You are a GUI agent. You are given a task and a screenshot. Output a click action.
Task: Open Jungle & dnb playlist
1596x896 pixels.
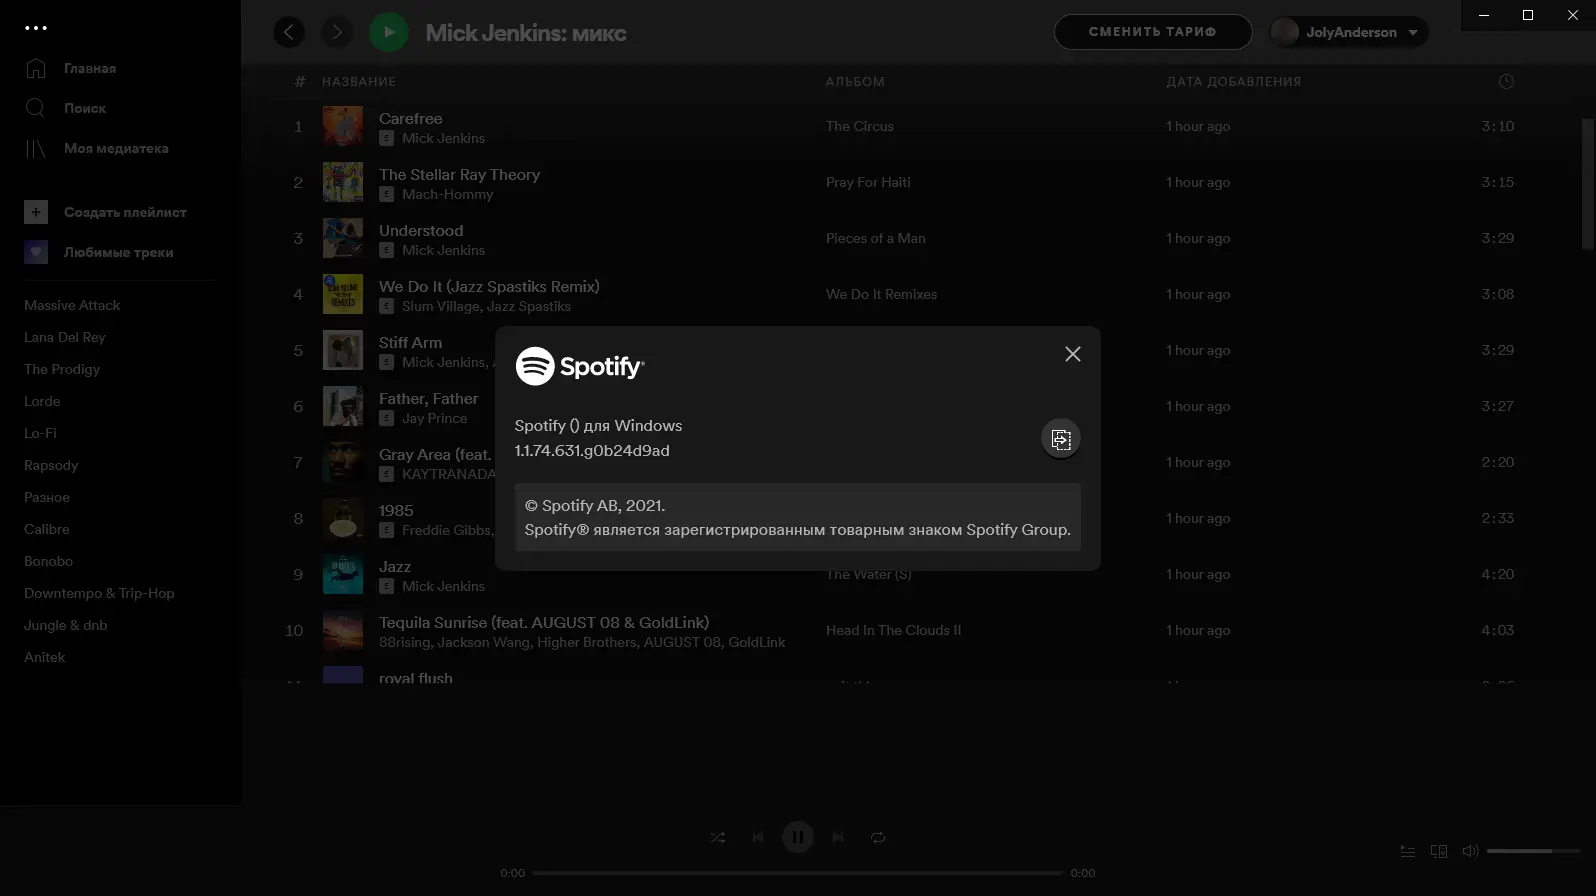click(66, 625)
